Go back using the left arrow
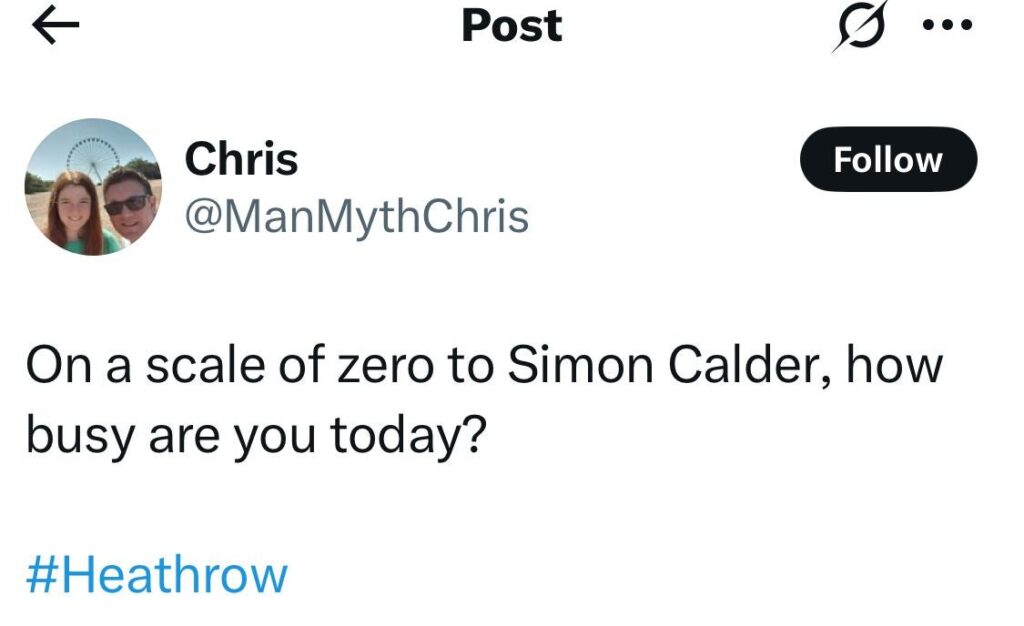This screenshot has height=626, width=1024. pos(56,27)
